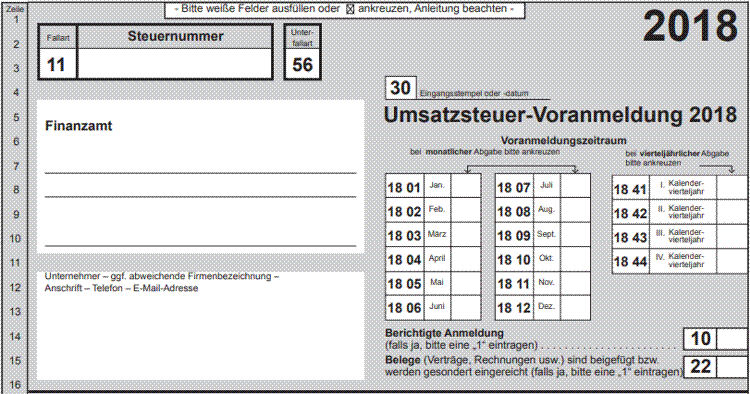
Task: Tick the Nov. 18 11 period checkbox
Action: click(x=575, y=283)
